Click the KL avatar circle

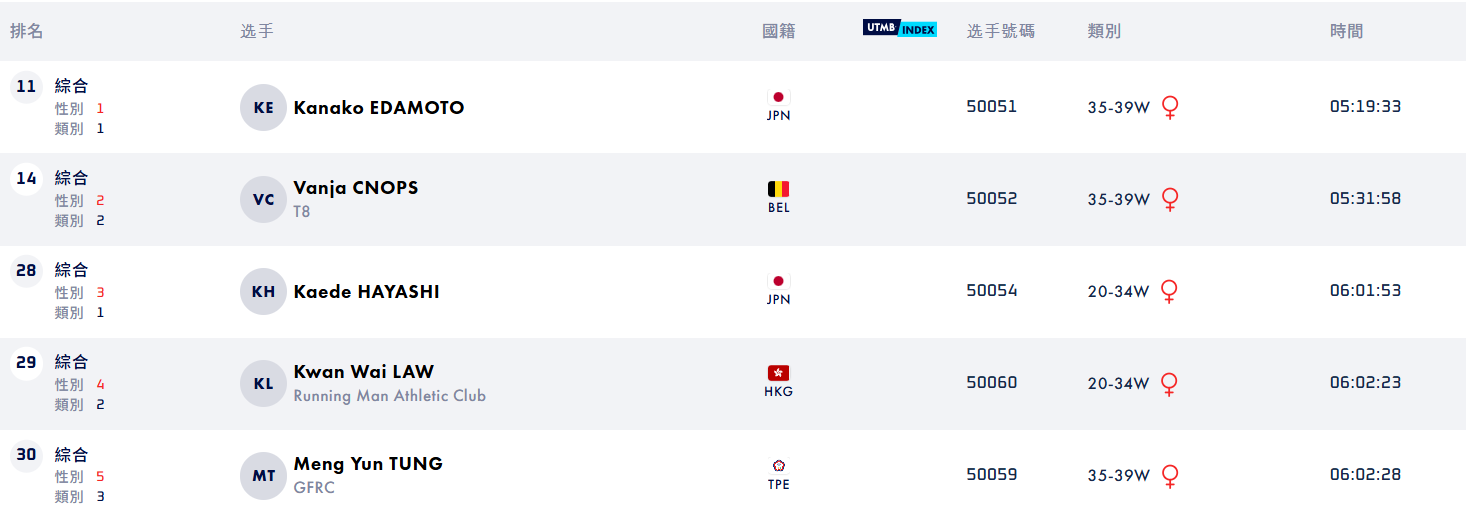click(x=263, y=383)
